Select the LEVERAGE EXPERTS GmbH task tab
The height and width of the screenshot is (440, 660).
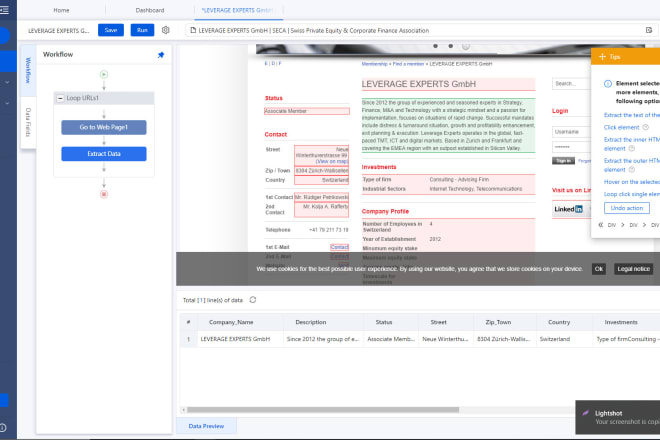239,10
